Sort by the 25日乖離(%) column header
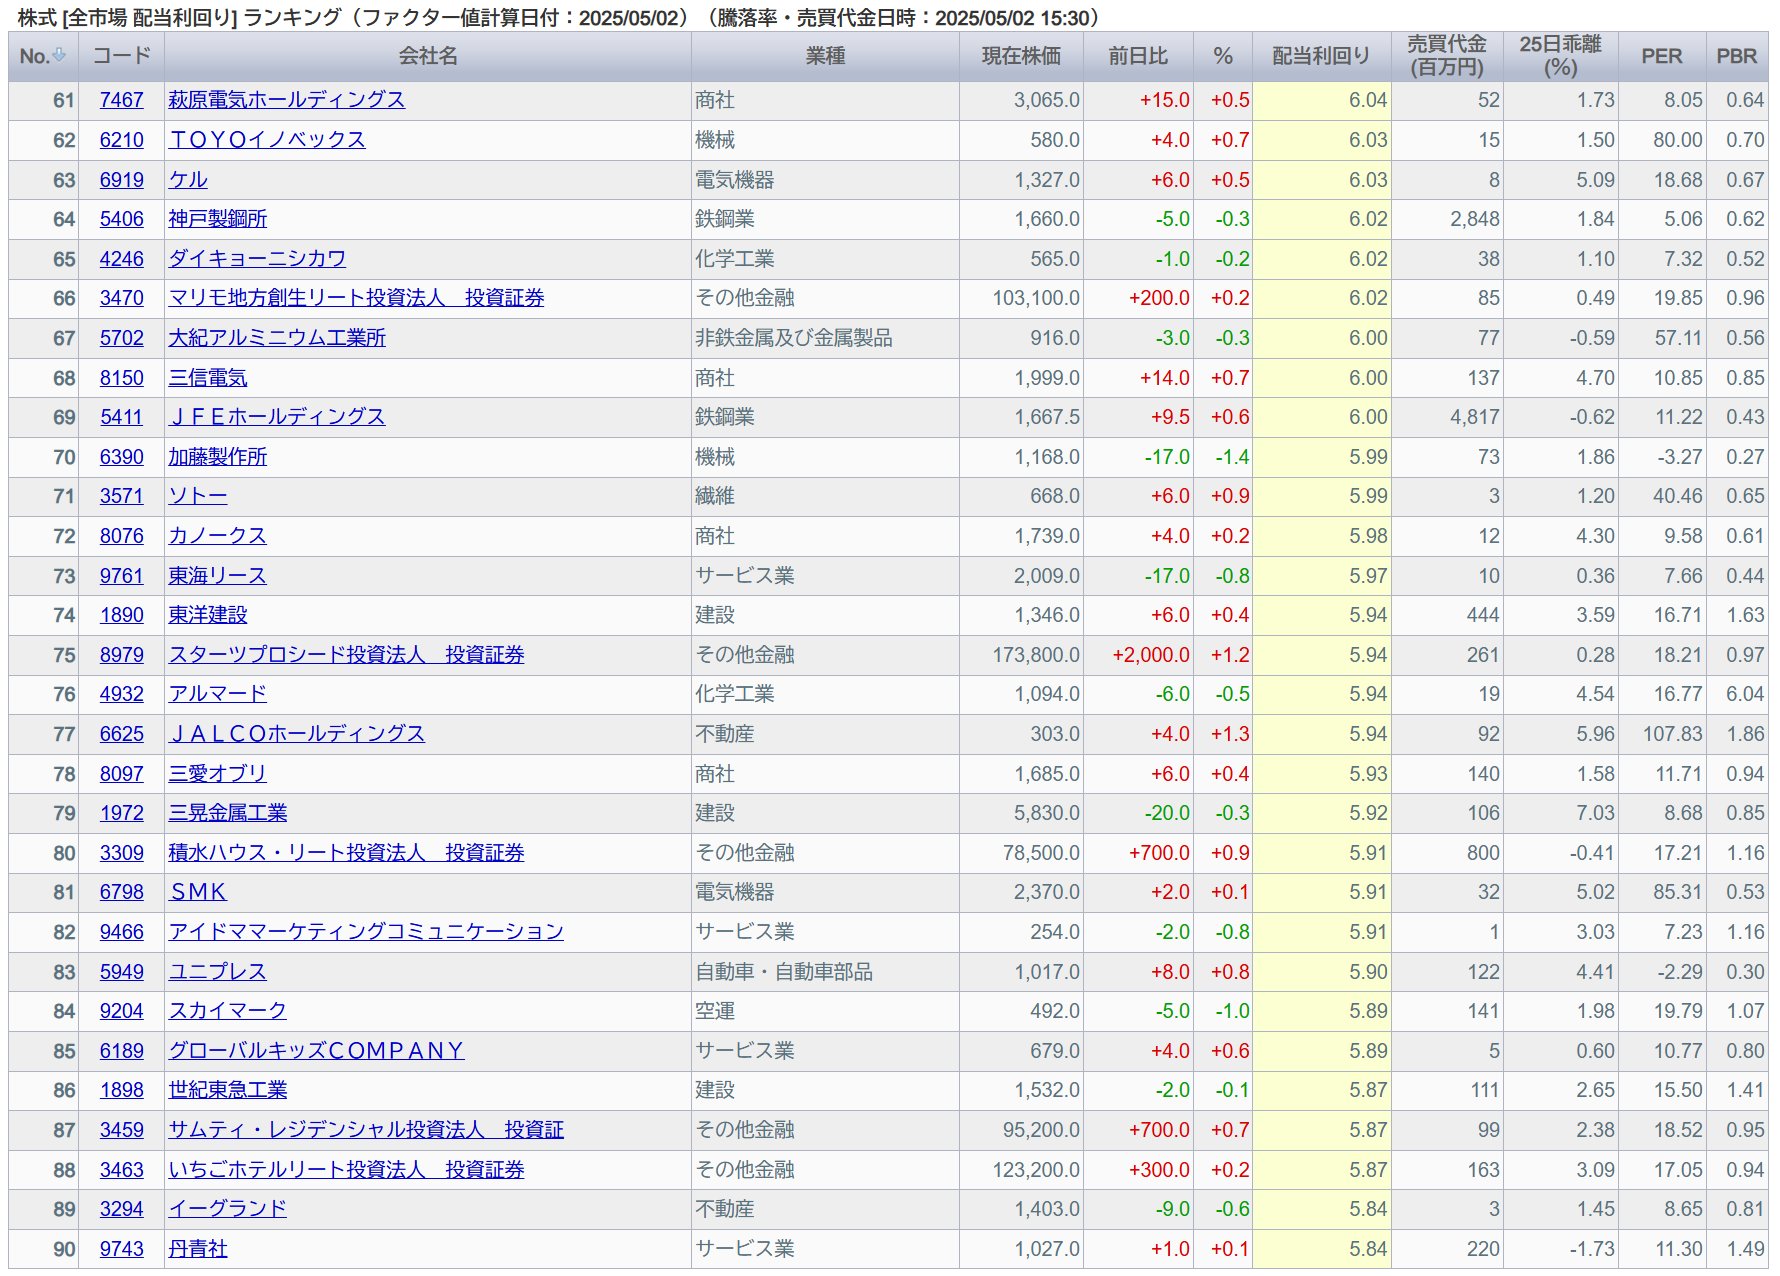Image resolution: width=1780 pixels, height=1276 pixels. [1560, 56]
